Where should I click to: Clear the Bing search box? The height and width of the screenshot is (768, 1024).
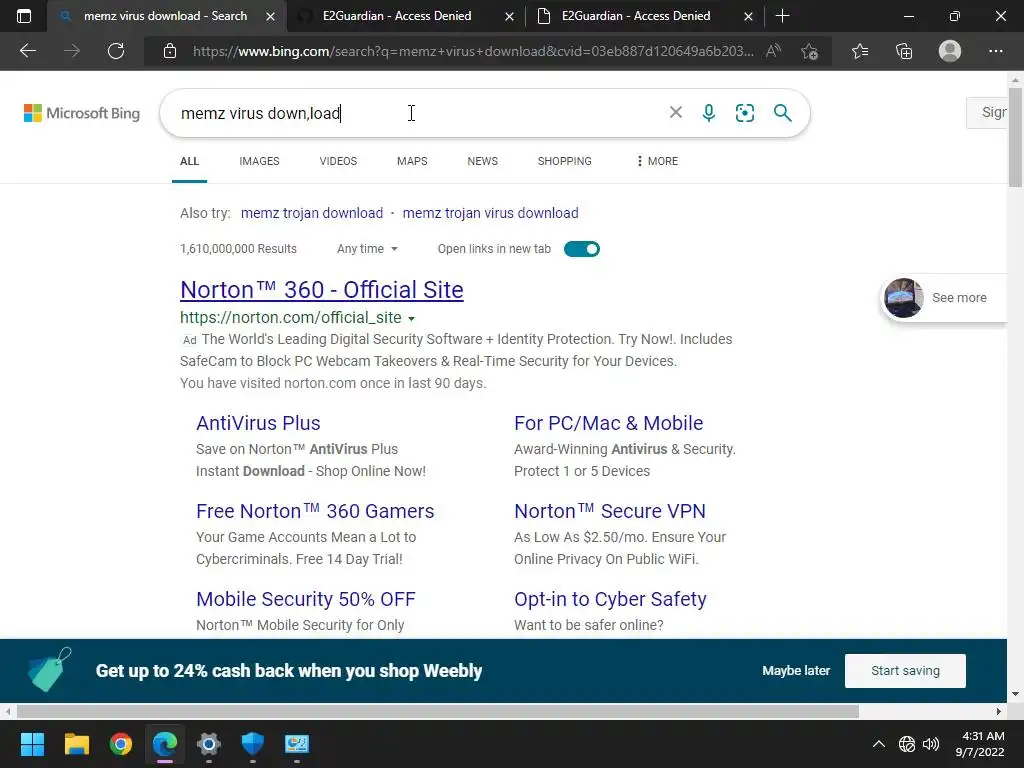pyautogui.click(x=676, y=112)
